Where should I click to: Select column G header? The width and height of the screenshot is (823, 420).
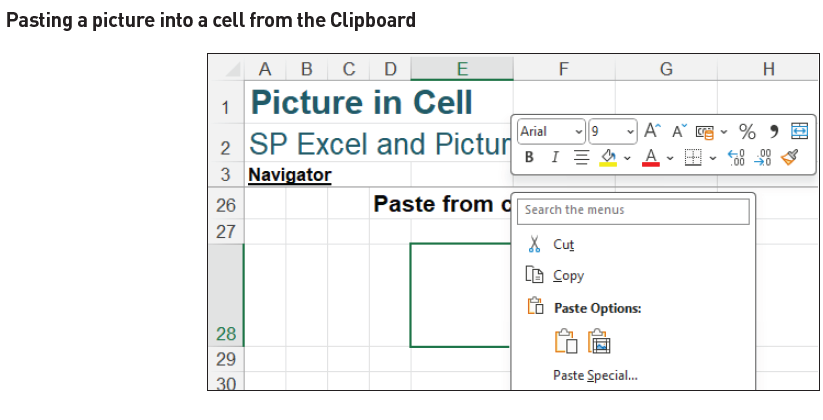[x=666, y=69]
